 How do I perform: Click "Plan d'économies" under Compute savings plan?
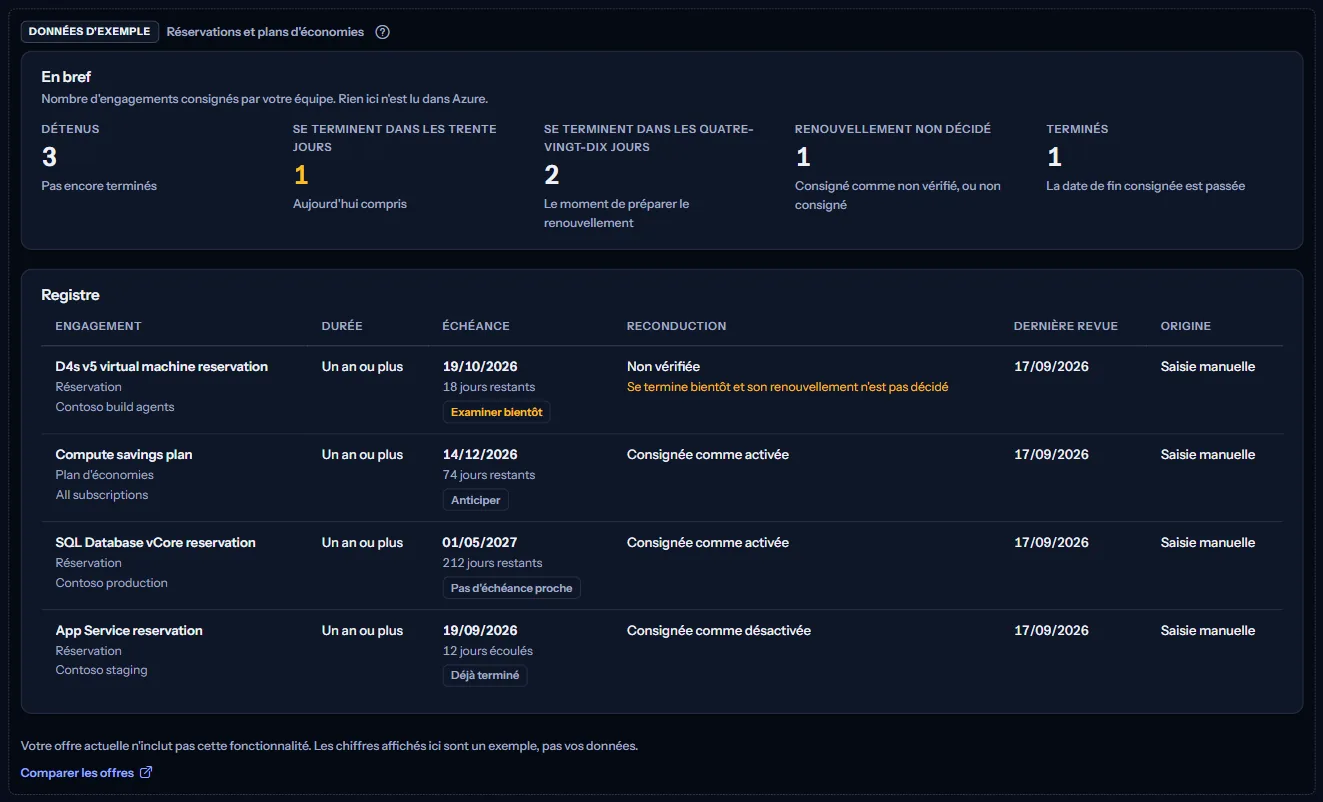coord(105,475)
